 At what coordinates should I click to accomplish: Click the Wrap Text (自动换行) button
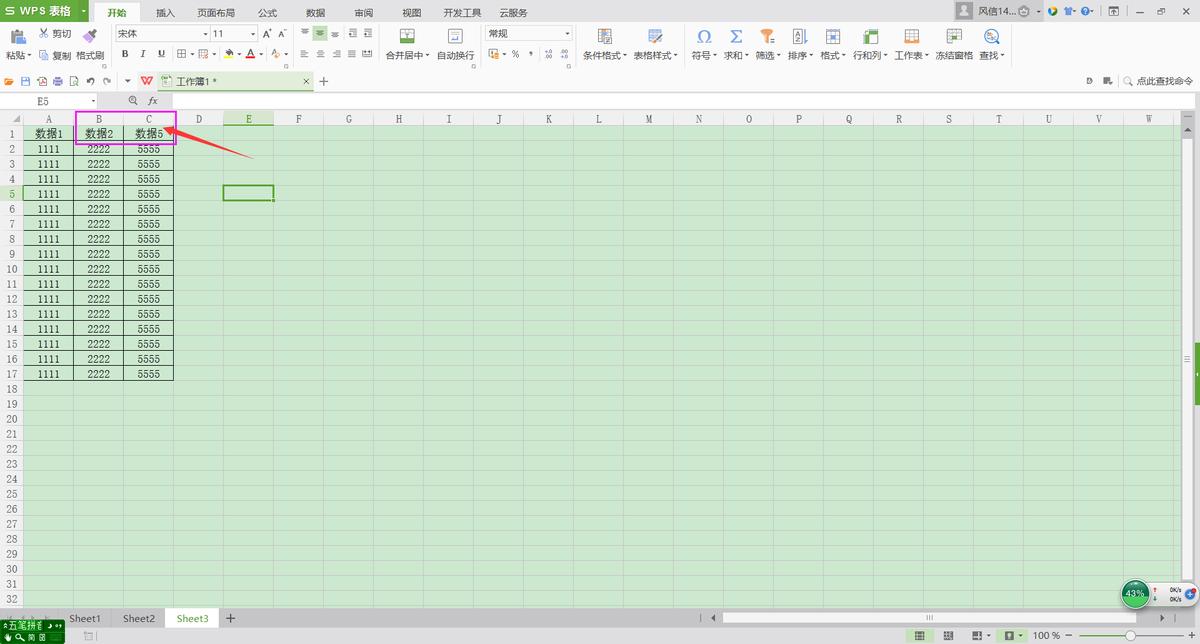[455, 44]
